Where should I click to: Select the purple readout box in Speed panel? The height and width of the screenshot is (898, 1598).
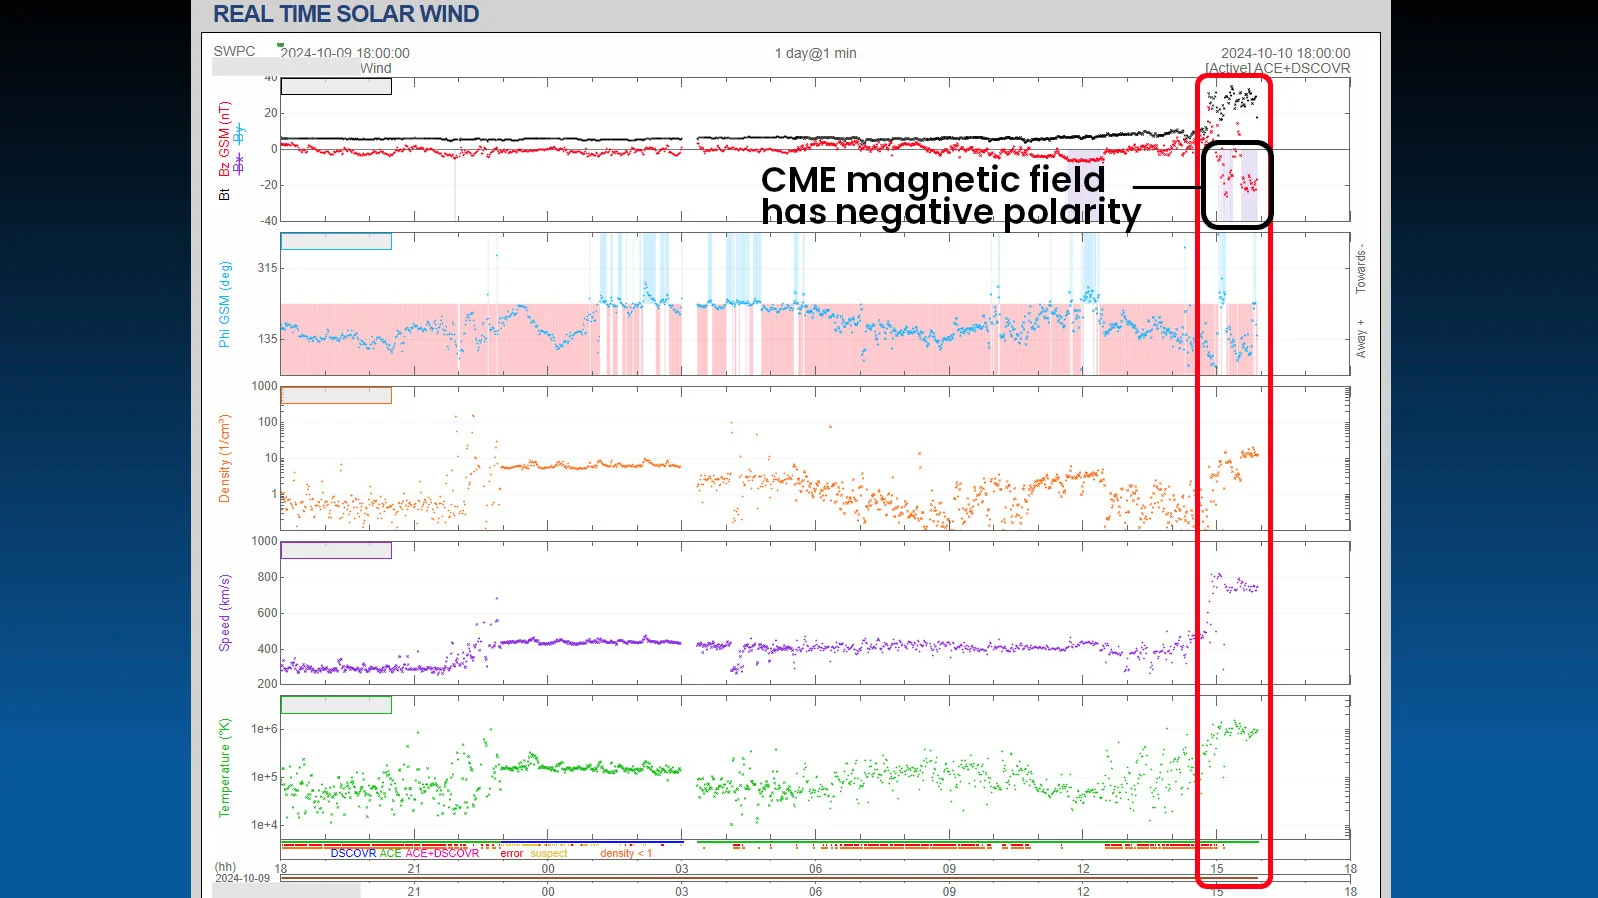336,550
